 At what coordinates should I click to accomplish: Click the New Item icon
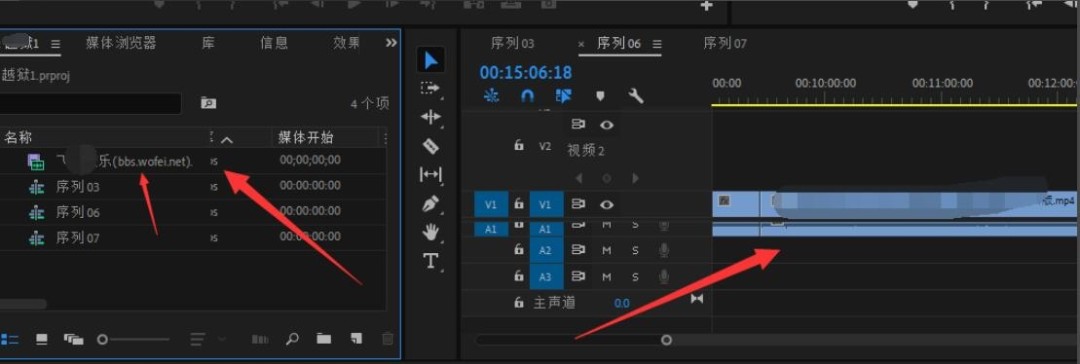click(356, 338)
